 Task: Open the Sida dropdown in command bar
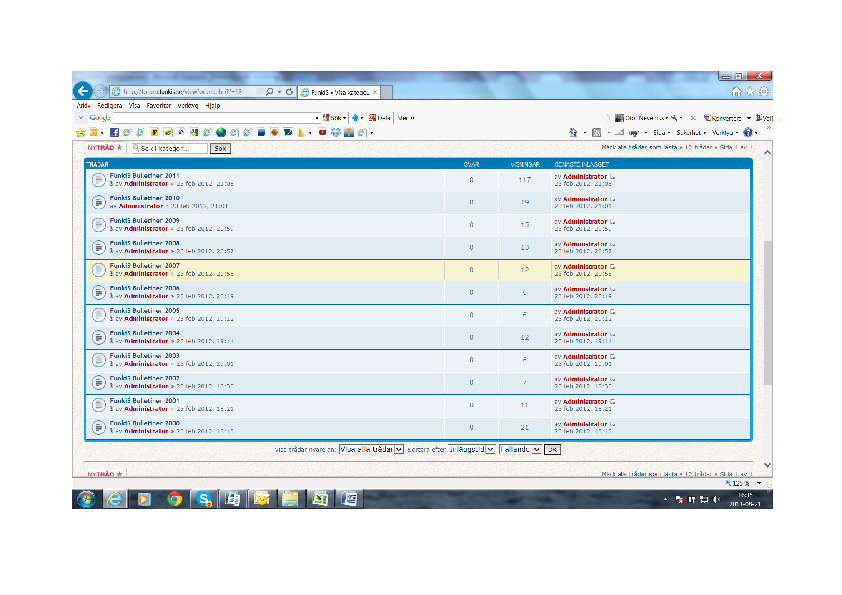coord(662,133)
